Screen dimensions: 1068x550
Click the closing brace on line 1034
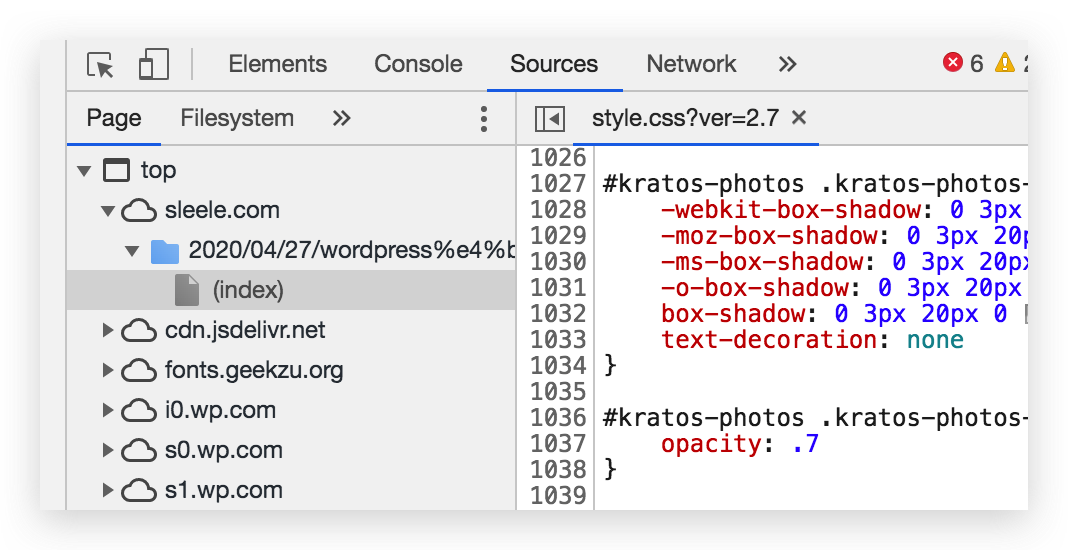pyautogui.click(x=610, y=366)
